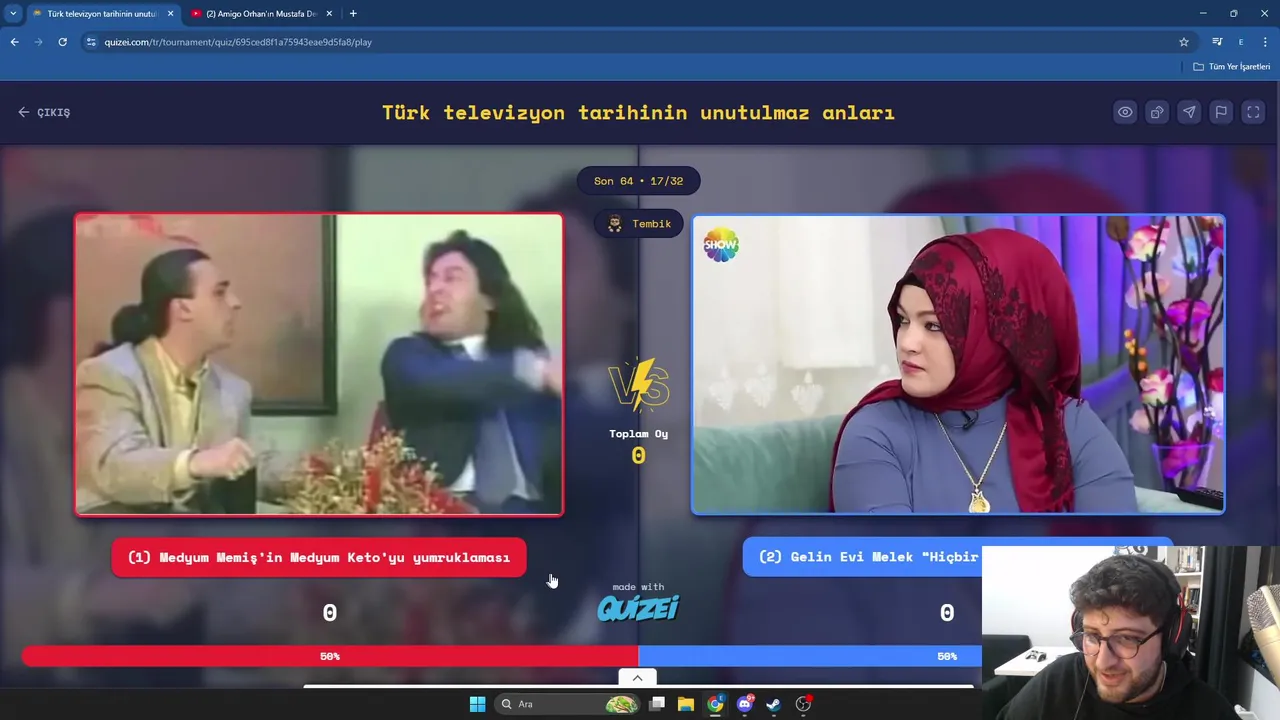The height and width of the screenshot is (720, 1280).
Task: Click the 'Toplam Oy' total votes label
Action: pyautogui.click(x=639, y=434)
